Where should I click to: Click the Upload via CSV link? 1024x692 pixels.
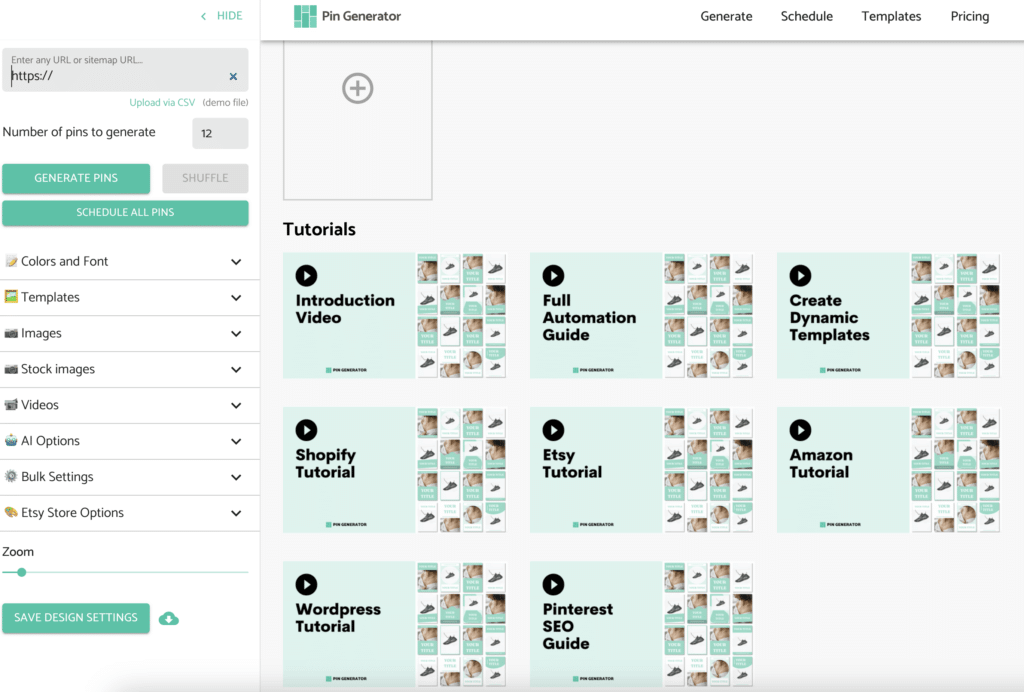click(x=162, y=103)
